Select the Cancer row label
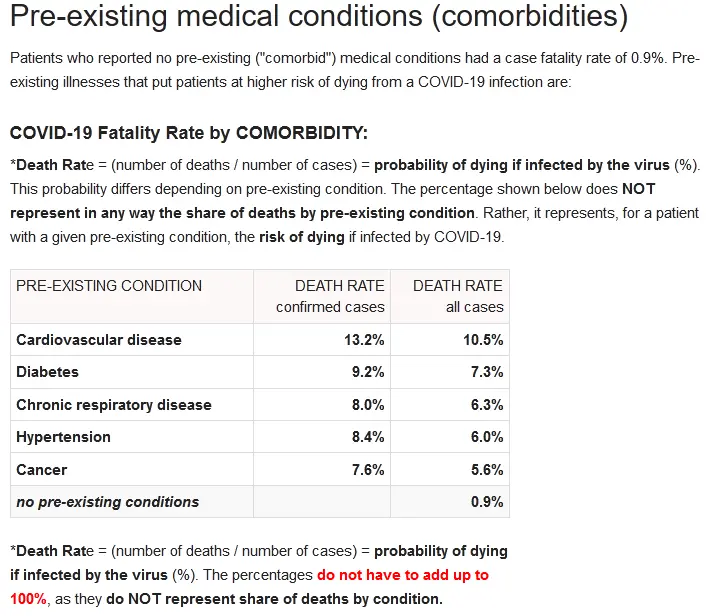714x616 pixels. click(41, 469)
